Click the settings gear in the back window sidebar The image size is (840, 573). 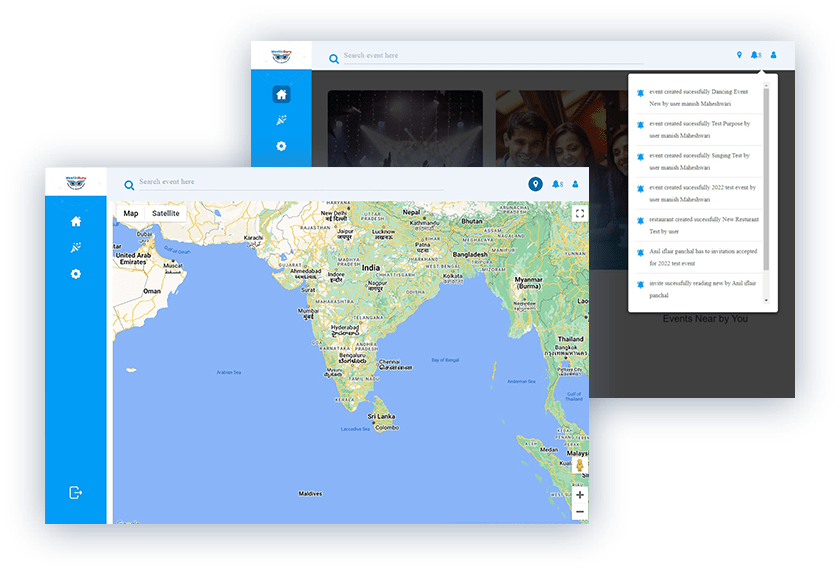click(x=281, y=146)
